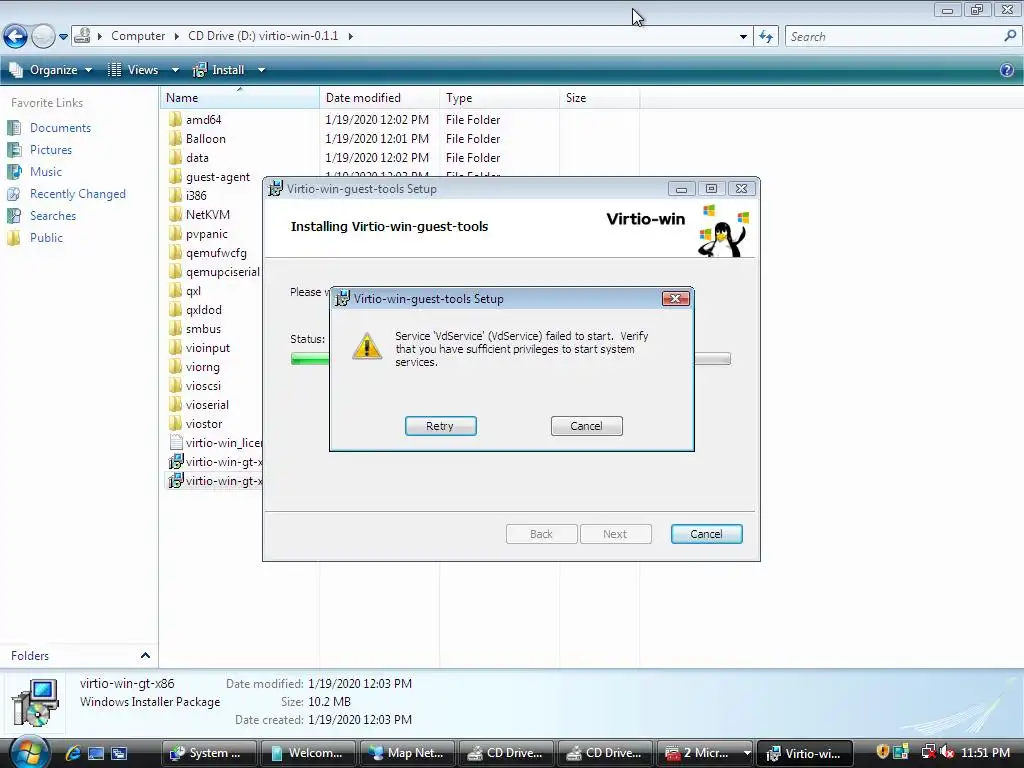Switch to the Welcome taskbar button

(x=308, y=753)
